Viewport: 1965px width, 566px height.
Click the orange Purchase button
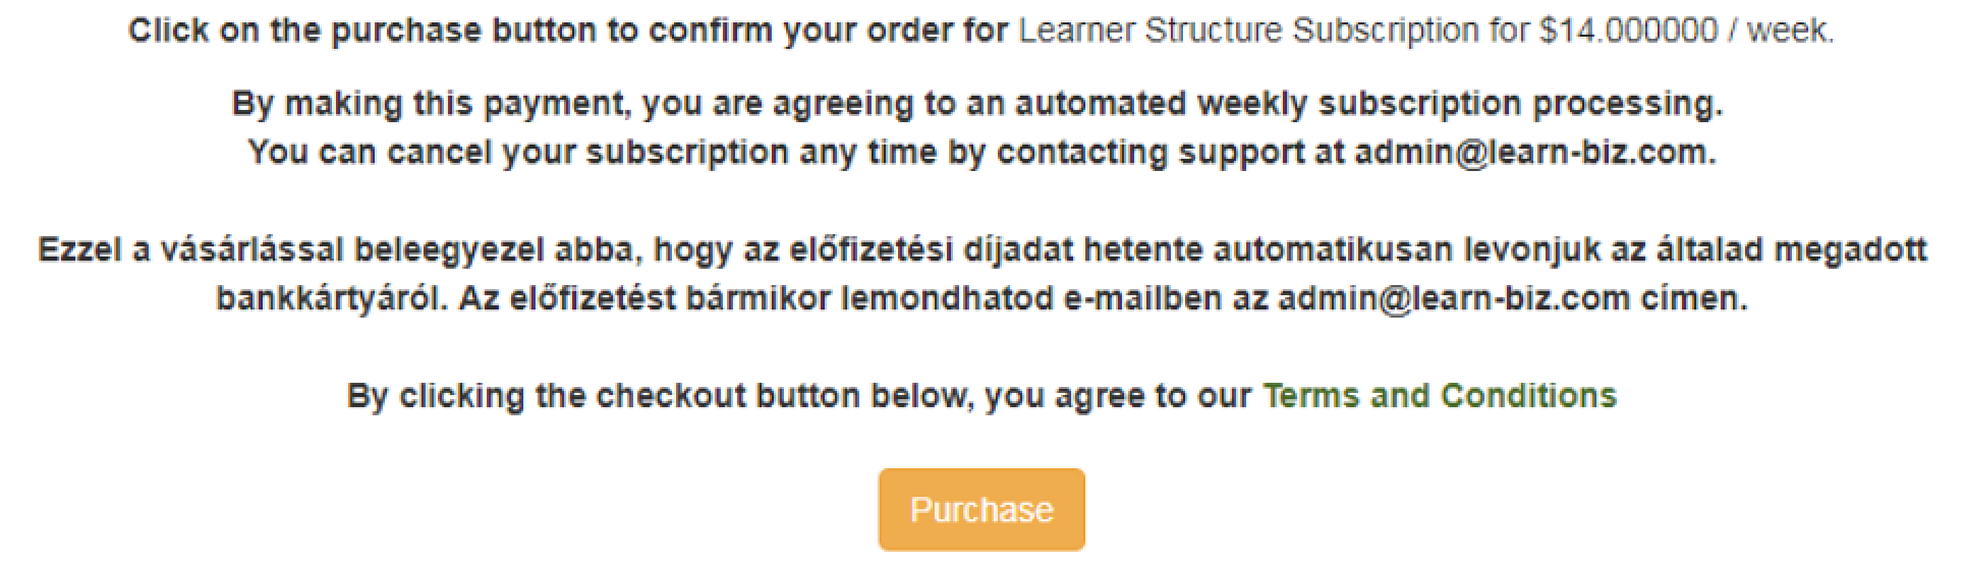[981, 510]
